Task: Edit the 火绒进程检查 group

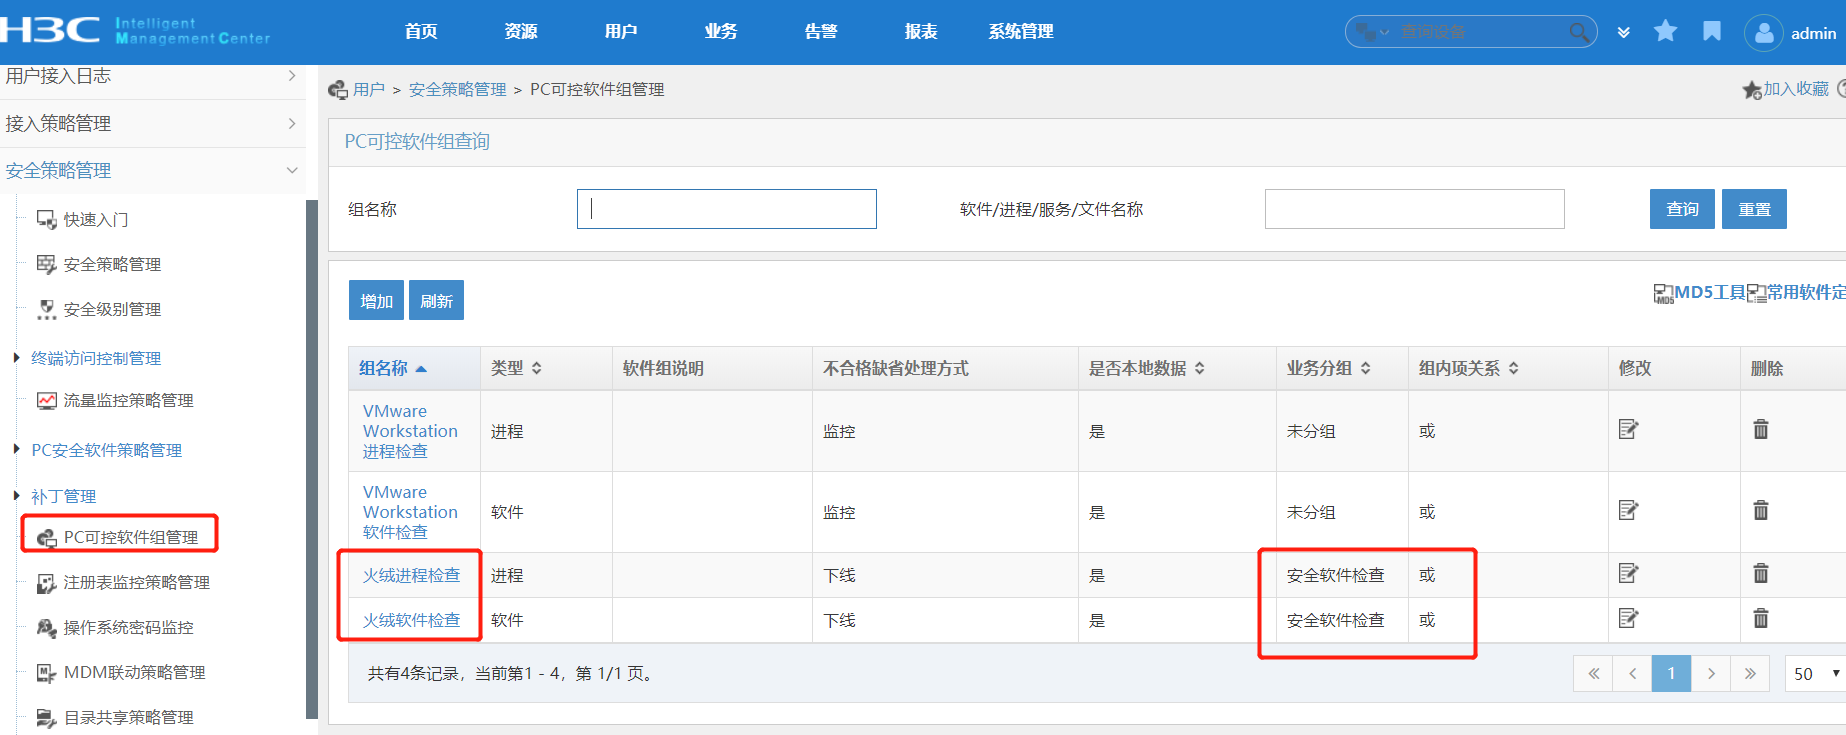Action: [x=1628, y=573]
